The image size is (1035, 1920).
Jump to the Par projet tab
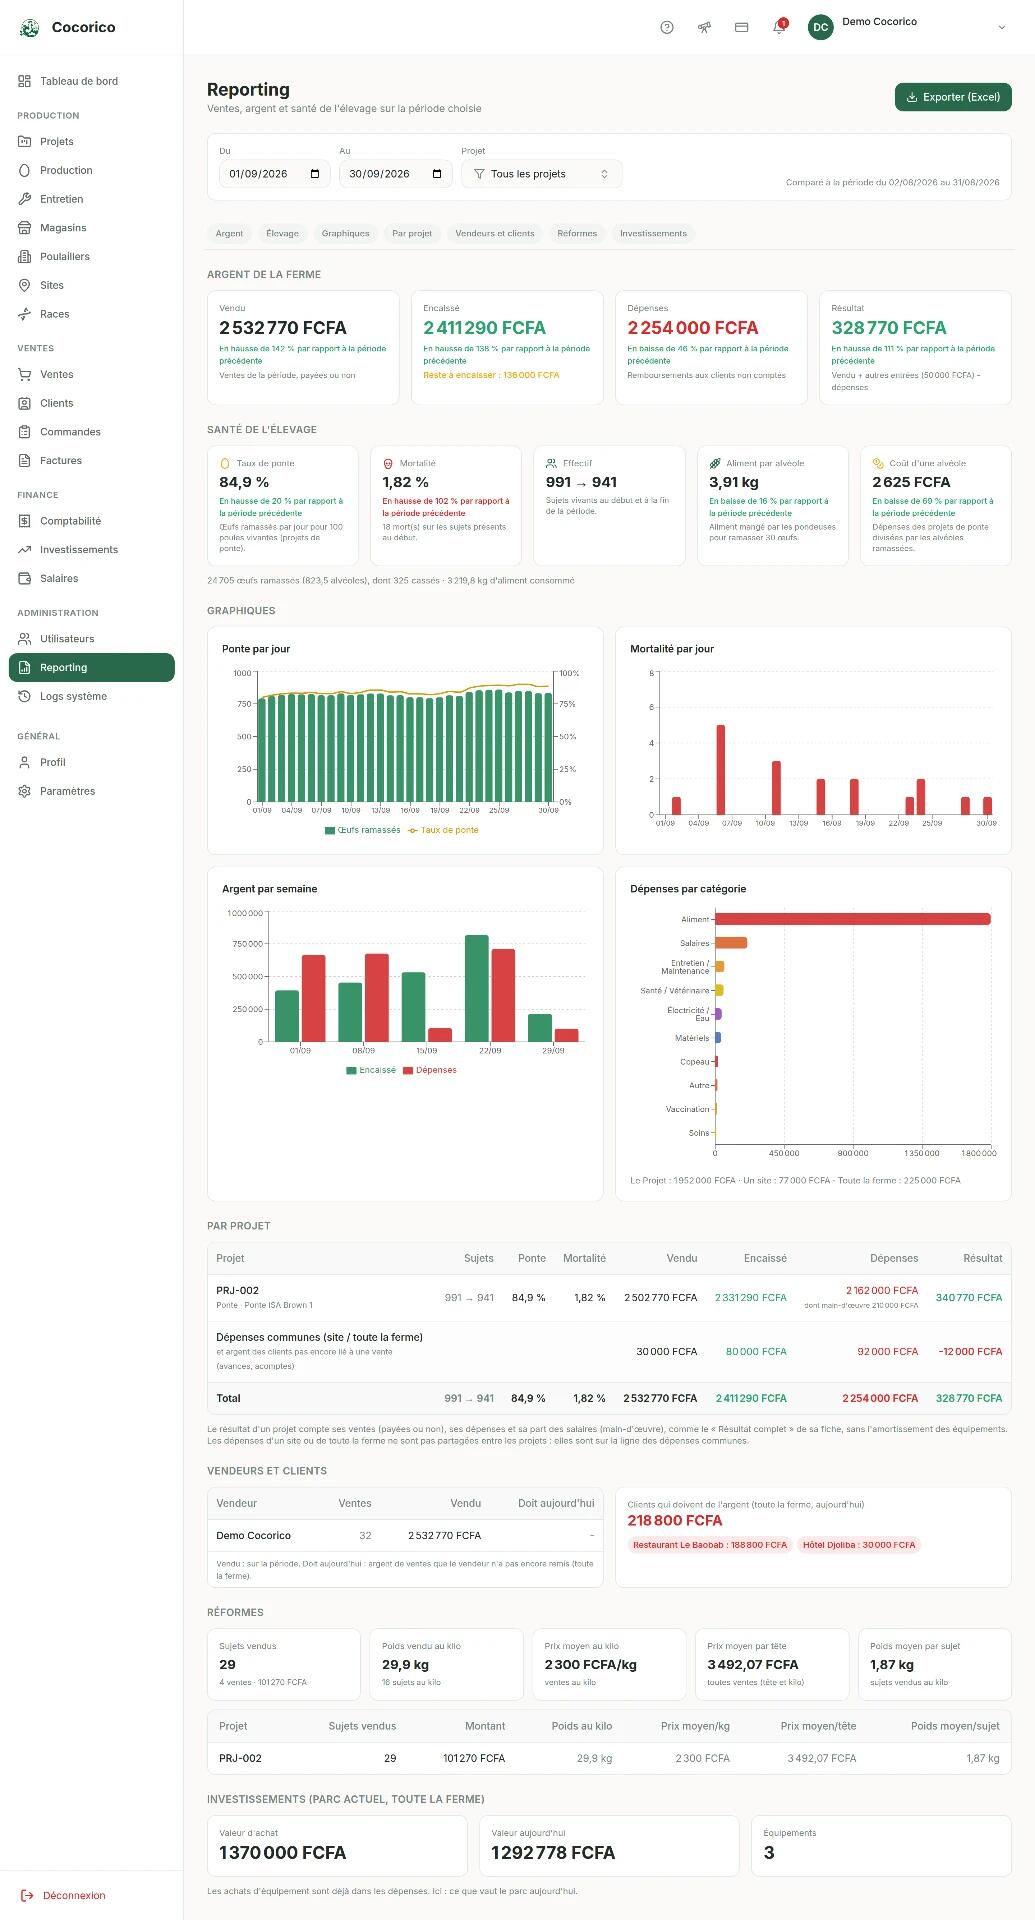pos(412,233)
